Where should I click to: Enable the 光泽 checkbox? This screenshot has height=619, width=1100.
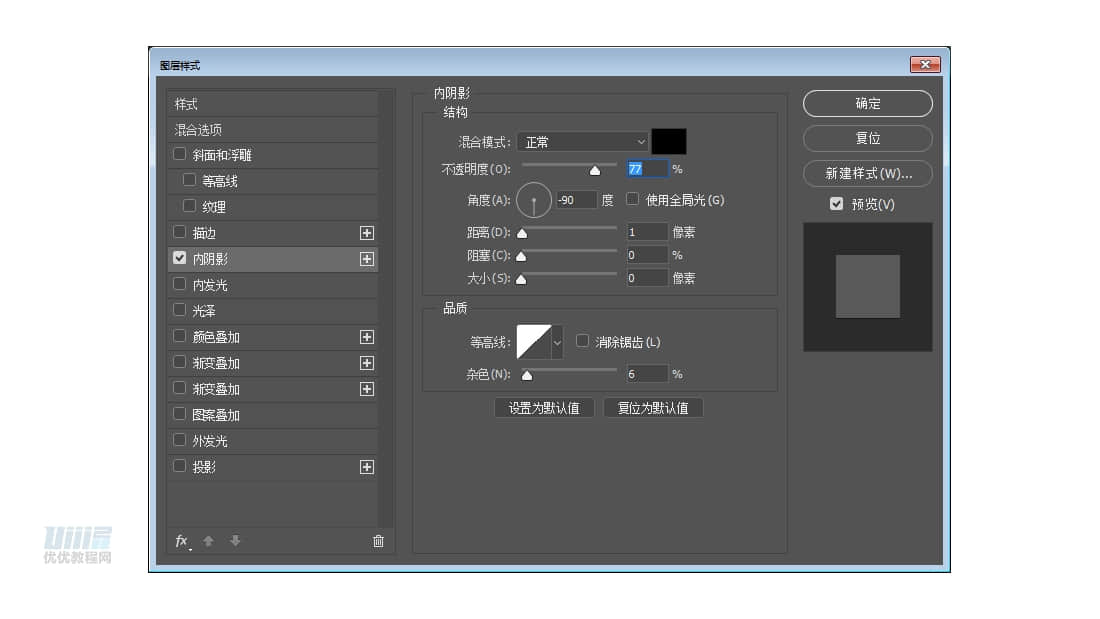180,310
